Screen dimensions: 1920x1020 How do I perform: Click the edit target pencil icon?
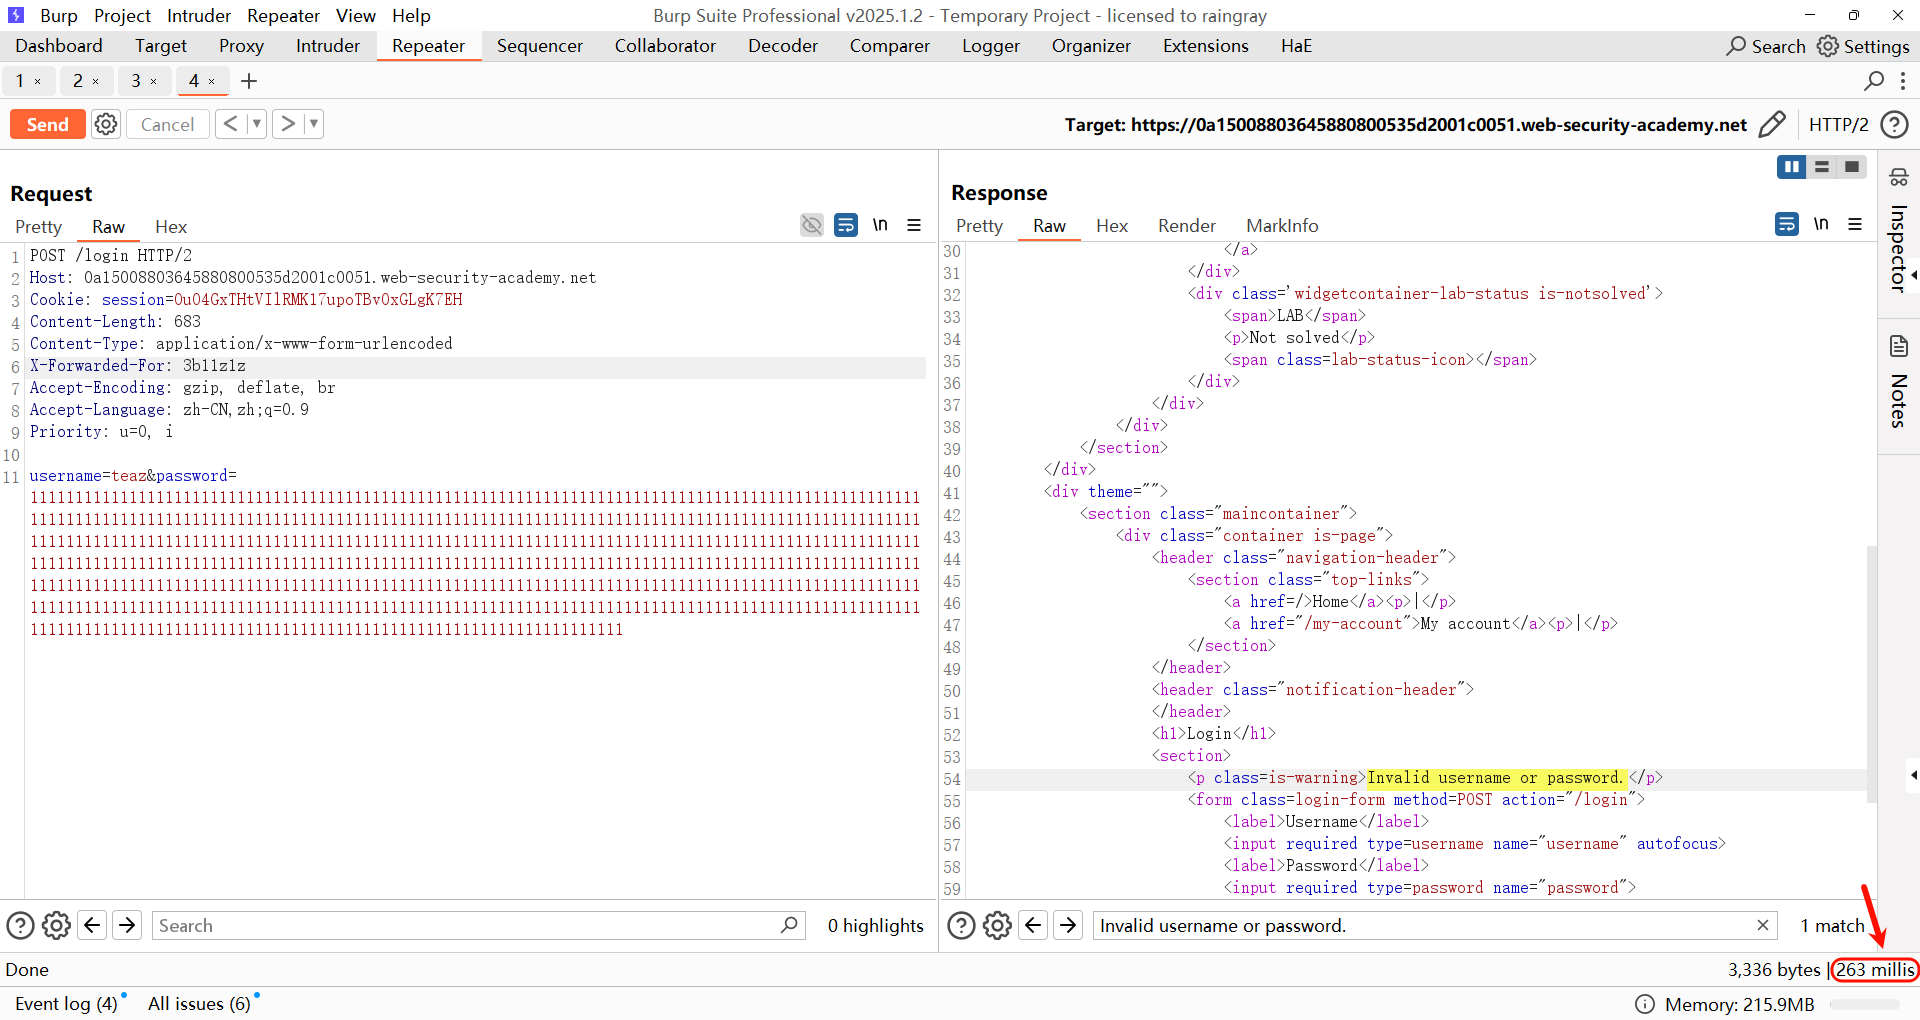pos(1771,124)
